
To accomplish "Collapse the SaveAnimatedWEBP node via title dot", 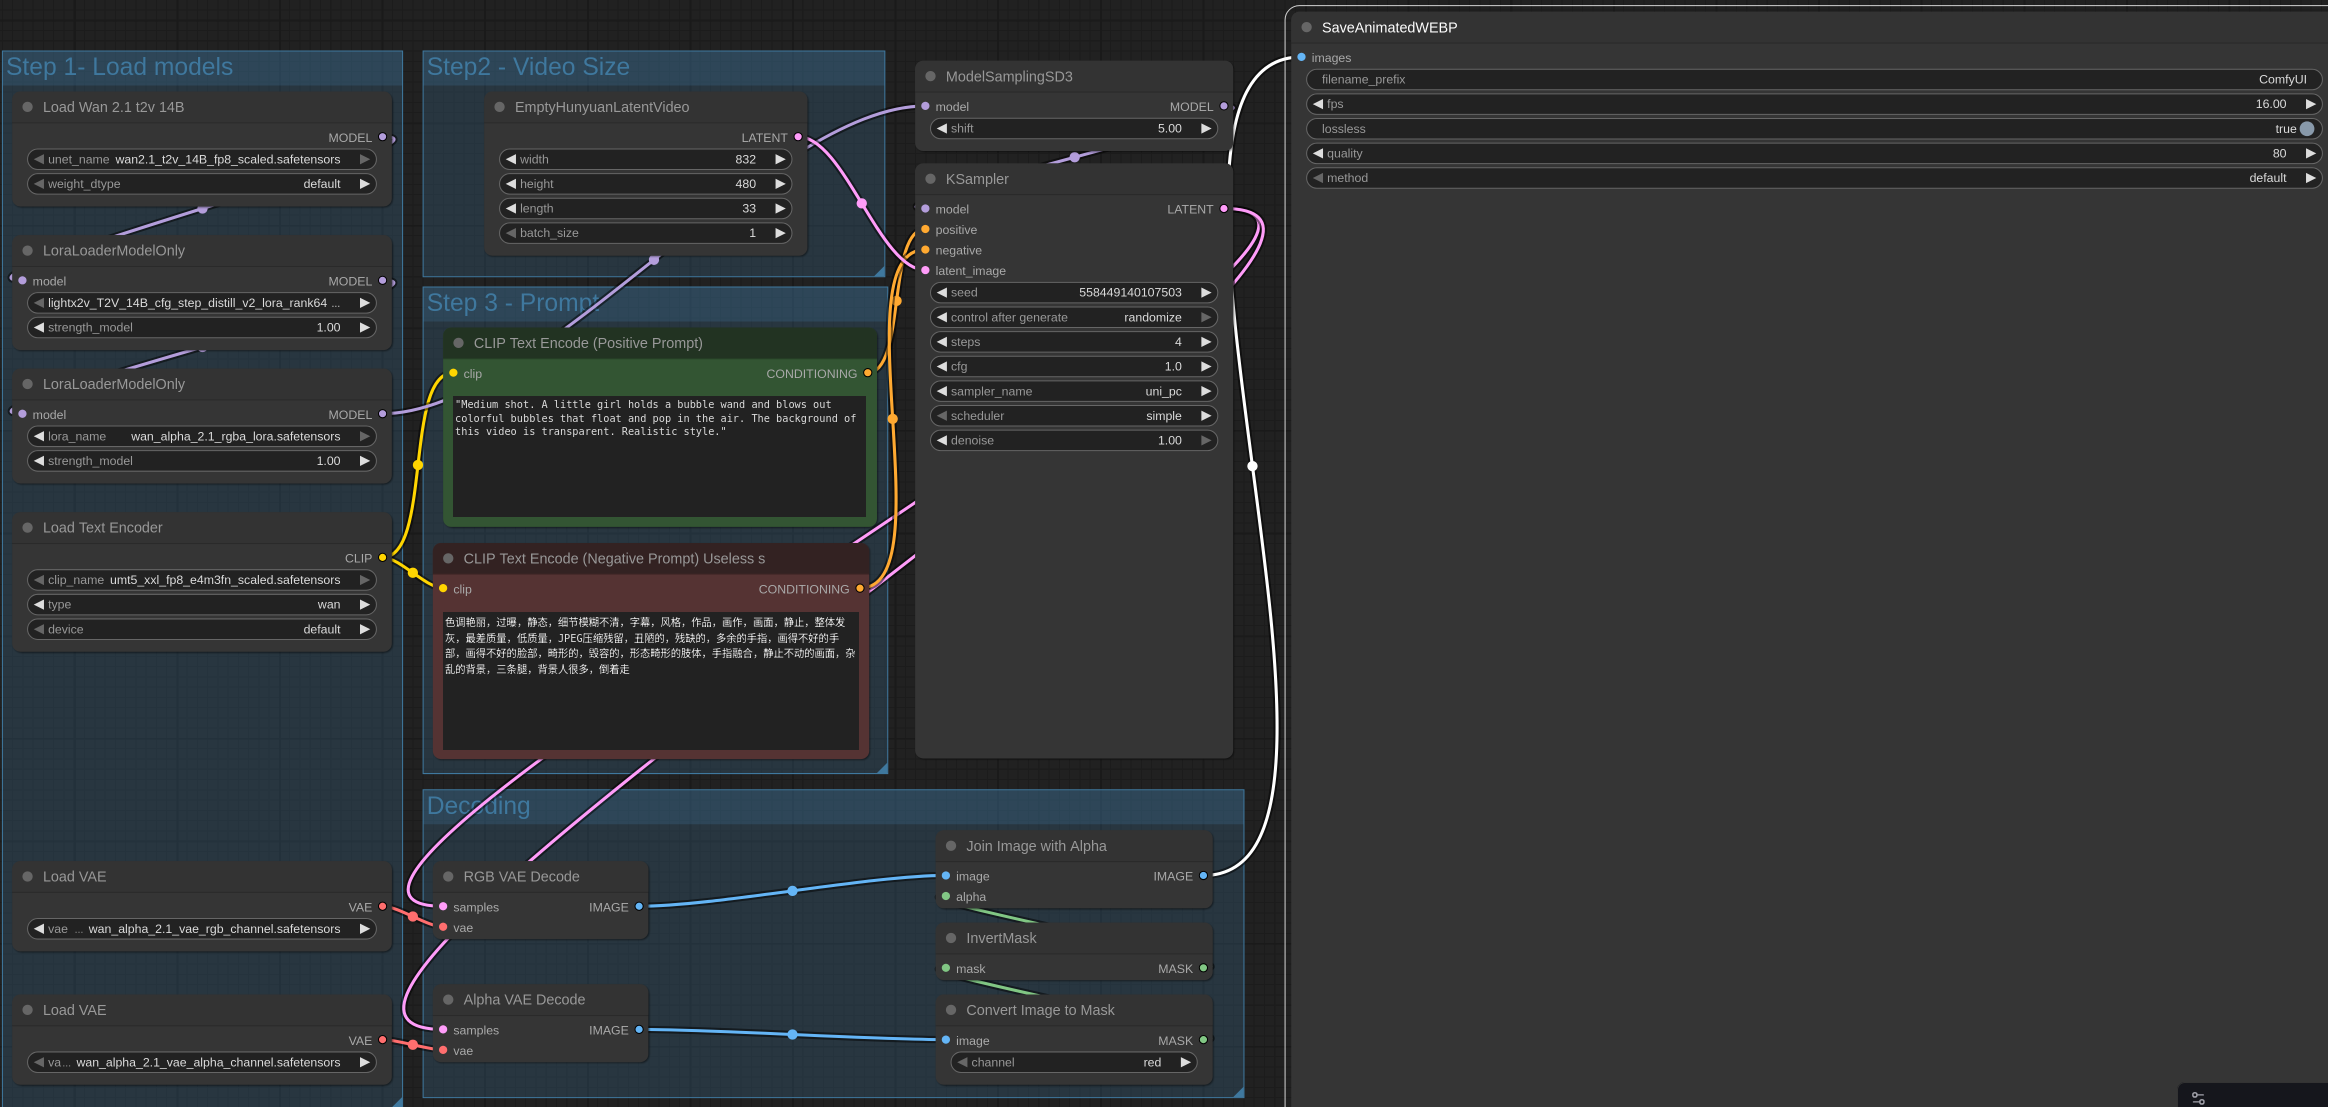I will (1306, 27).
